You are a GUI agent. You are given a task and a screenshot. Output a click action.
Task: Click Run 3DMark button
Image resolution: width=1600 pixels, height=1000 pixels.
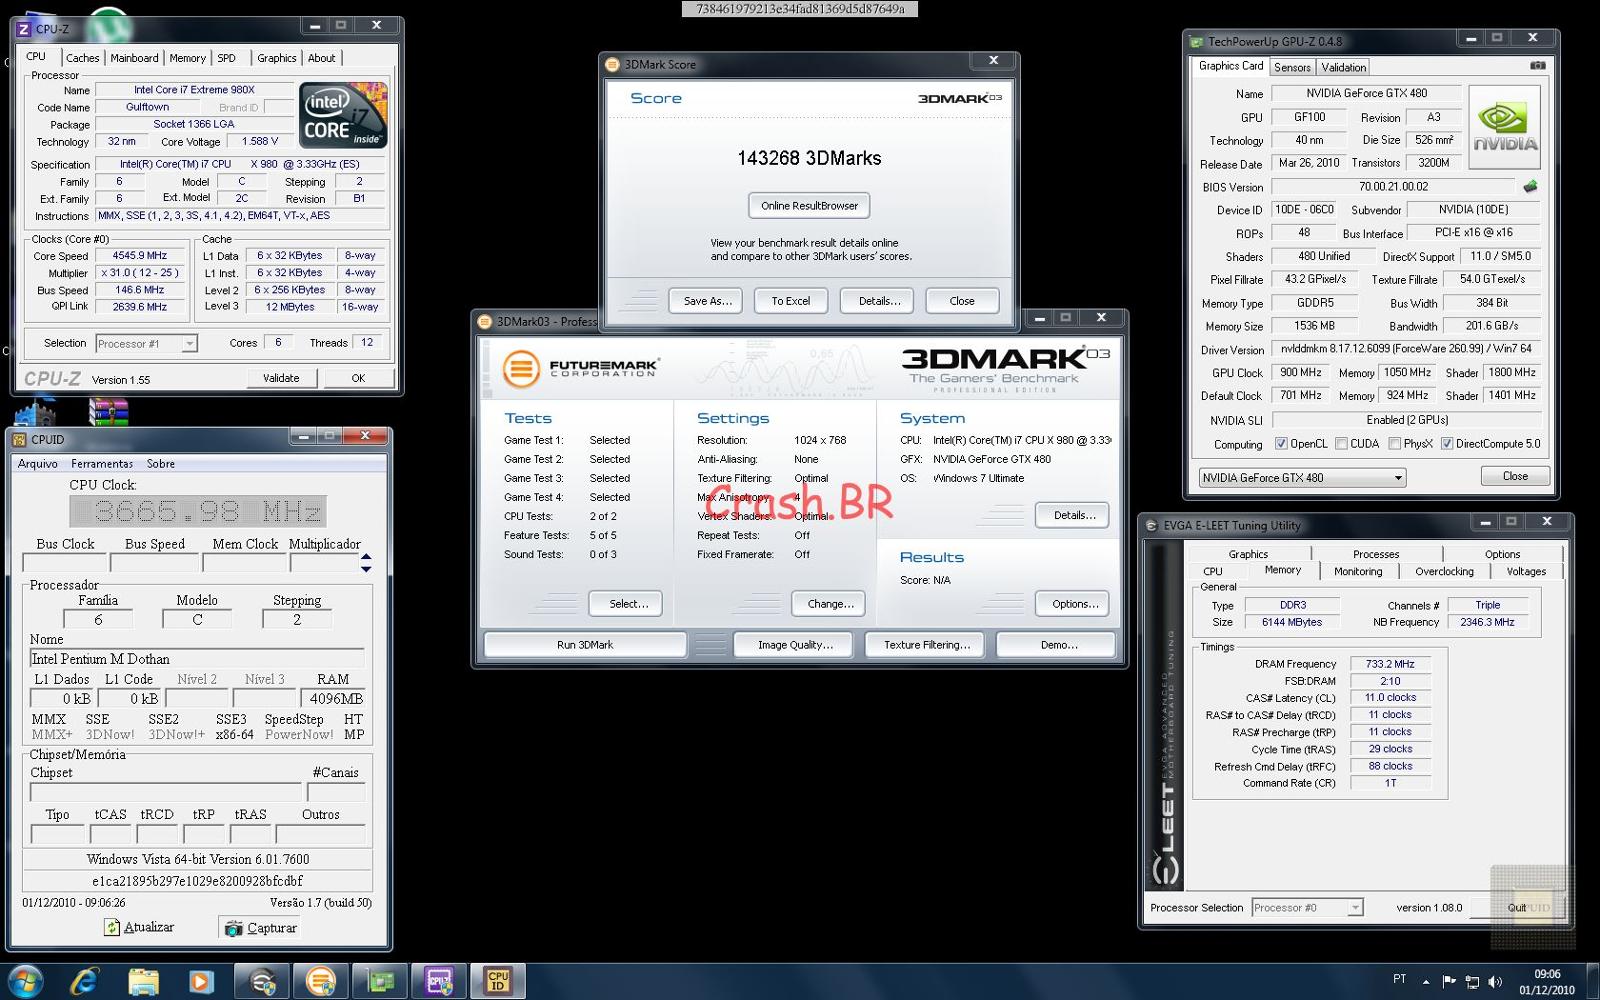tap(585, 645)
